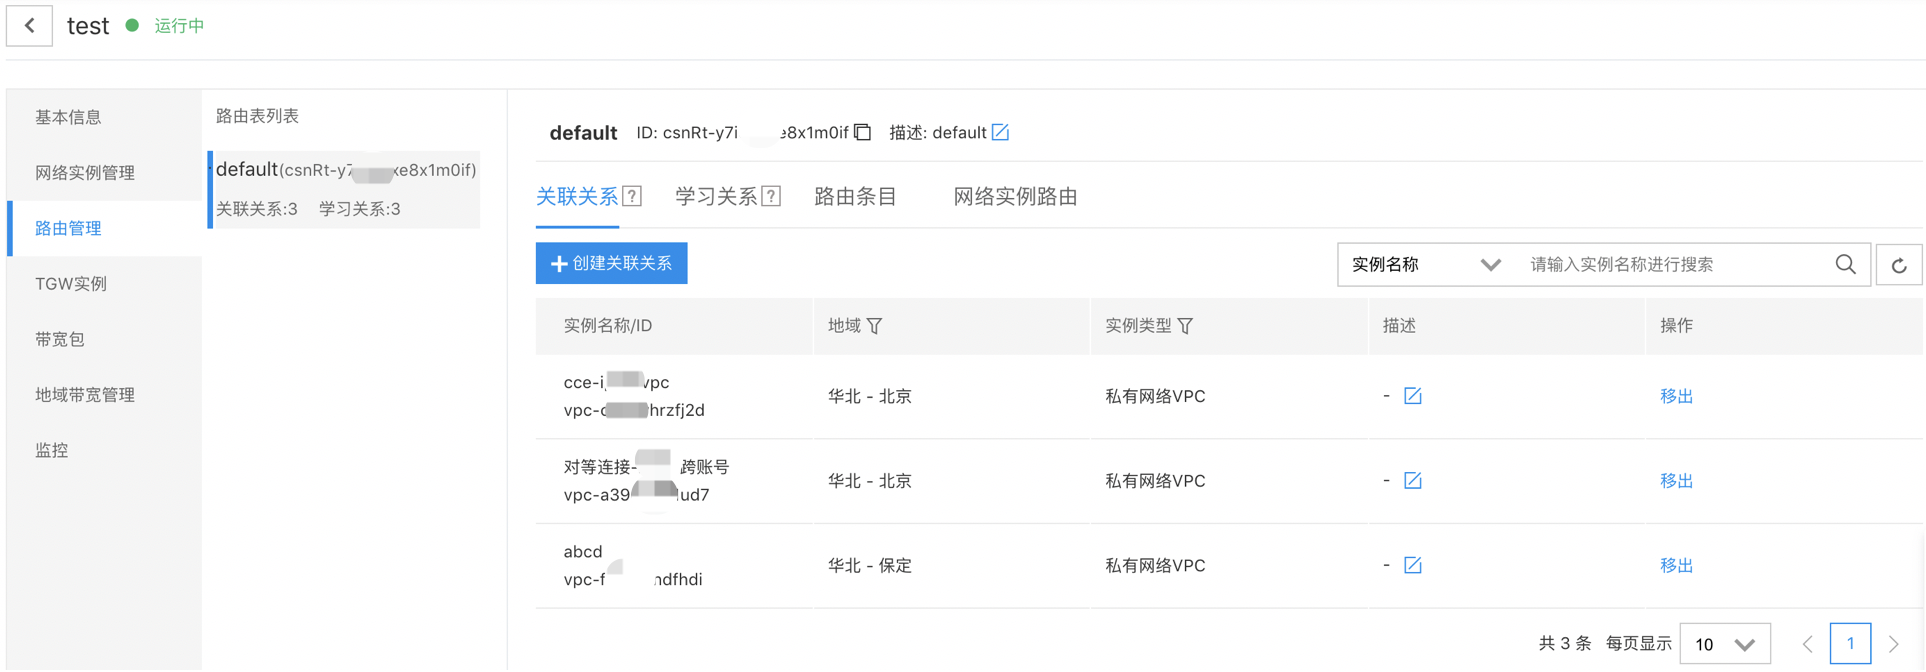Open help icon beside 关联关系 tab

632,196
